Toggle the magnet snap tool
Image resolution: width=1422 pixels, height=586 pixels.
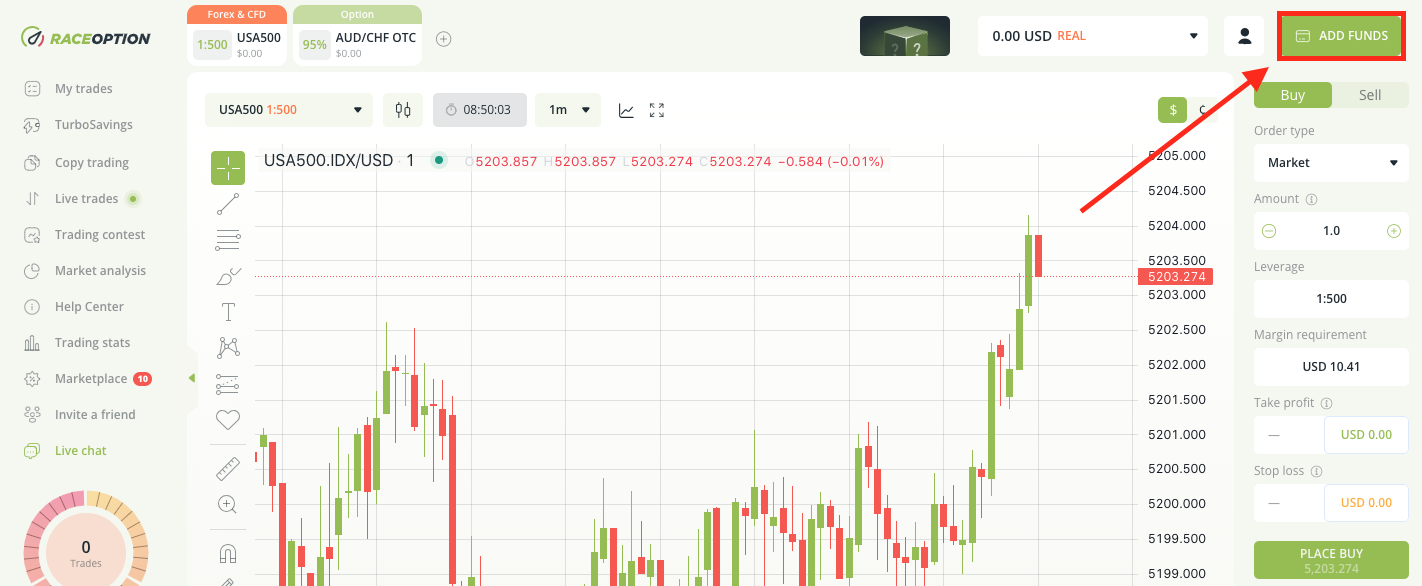[228, 553]
